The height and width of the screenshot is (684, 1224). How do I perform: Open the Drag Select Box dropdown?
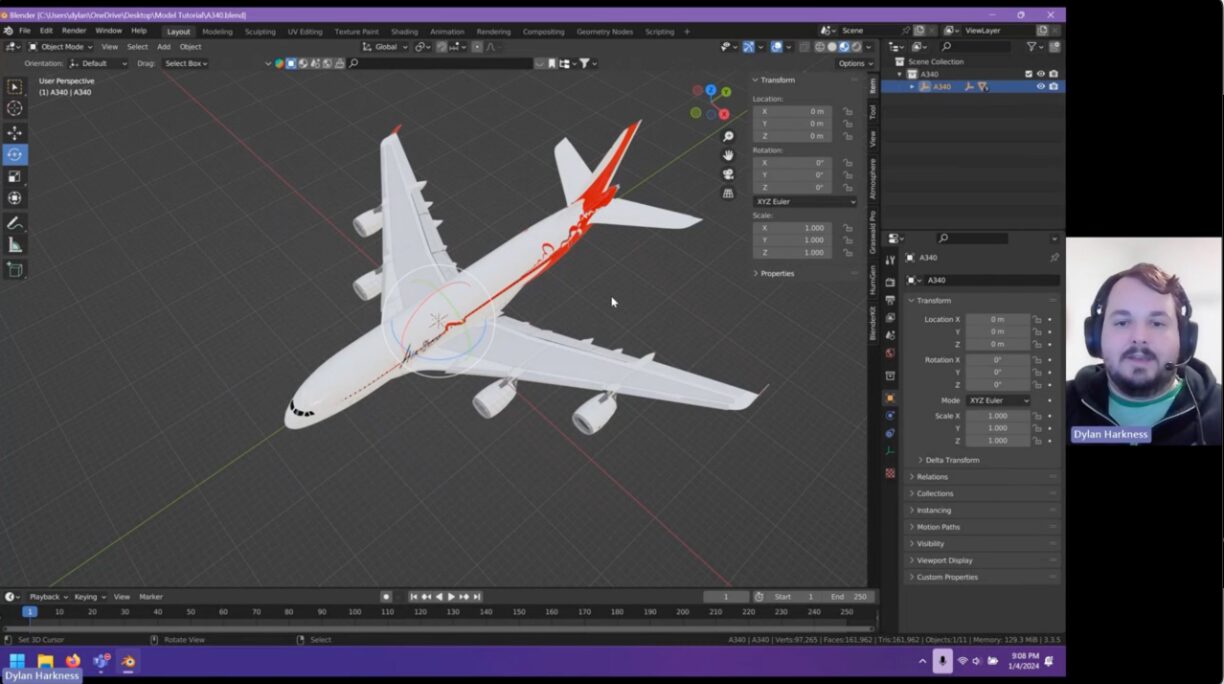185,63
